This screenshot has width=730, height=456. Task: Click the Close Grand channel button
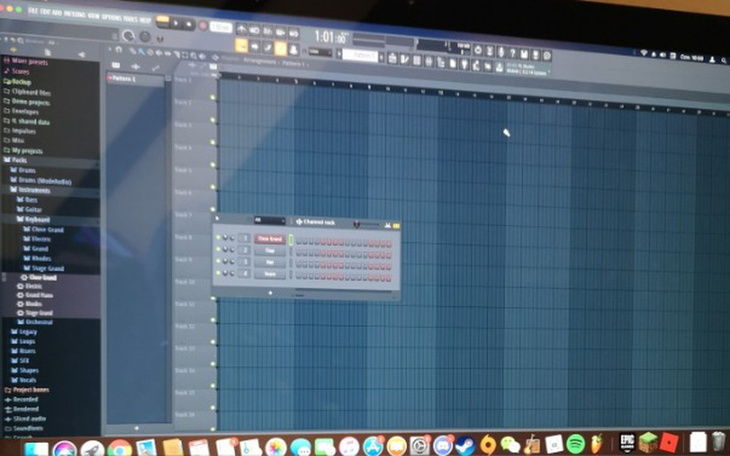[270, 239]
